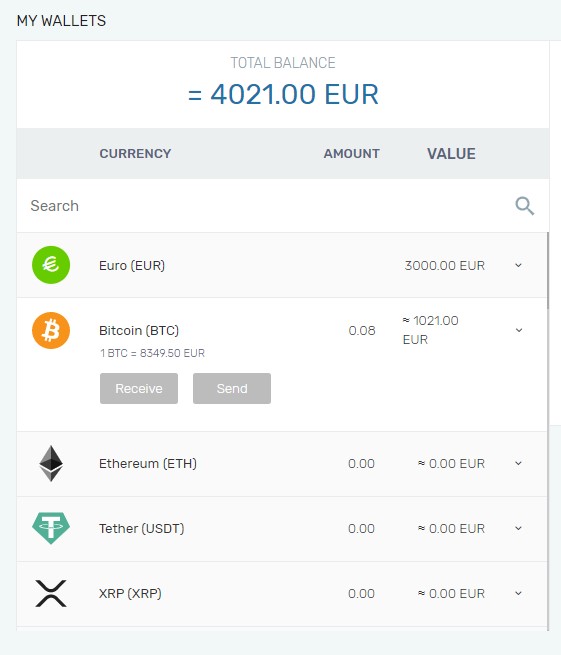Sort by the AMOUNT column header
Viewport: 561px width, 655px height.
(x=352, y=154)
